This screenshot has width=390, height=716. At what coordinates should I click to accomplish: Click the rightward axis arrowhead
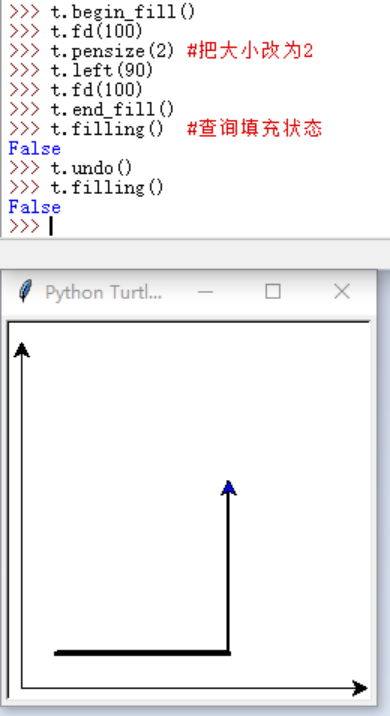360,688
